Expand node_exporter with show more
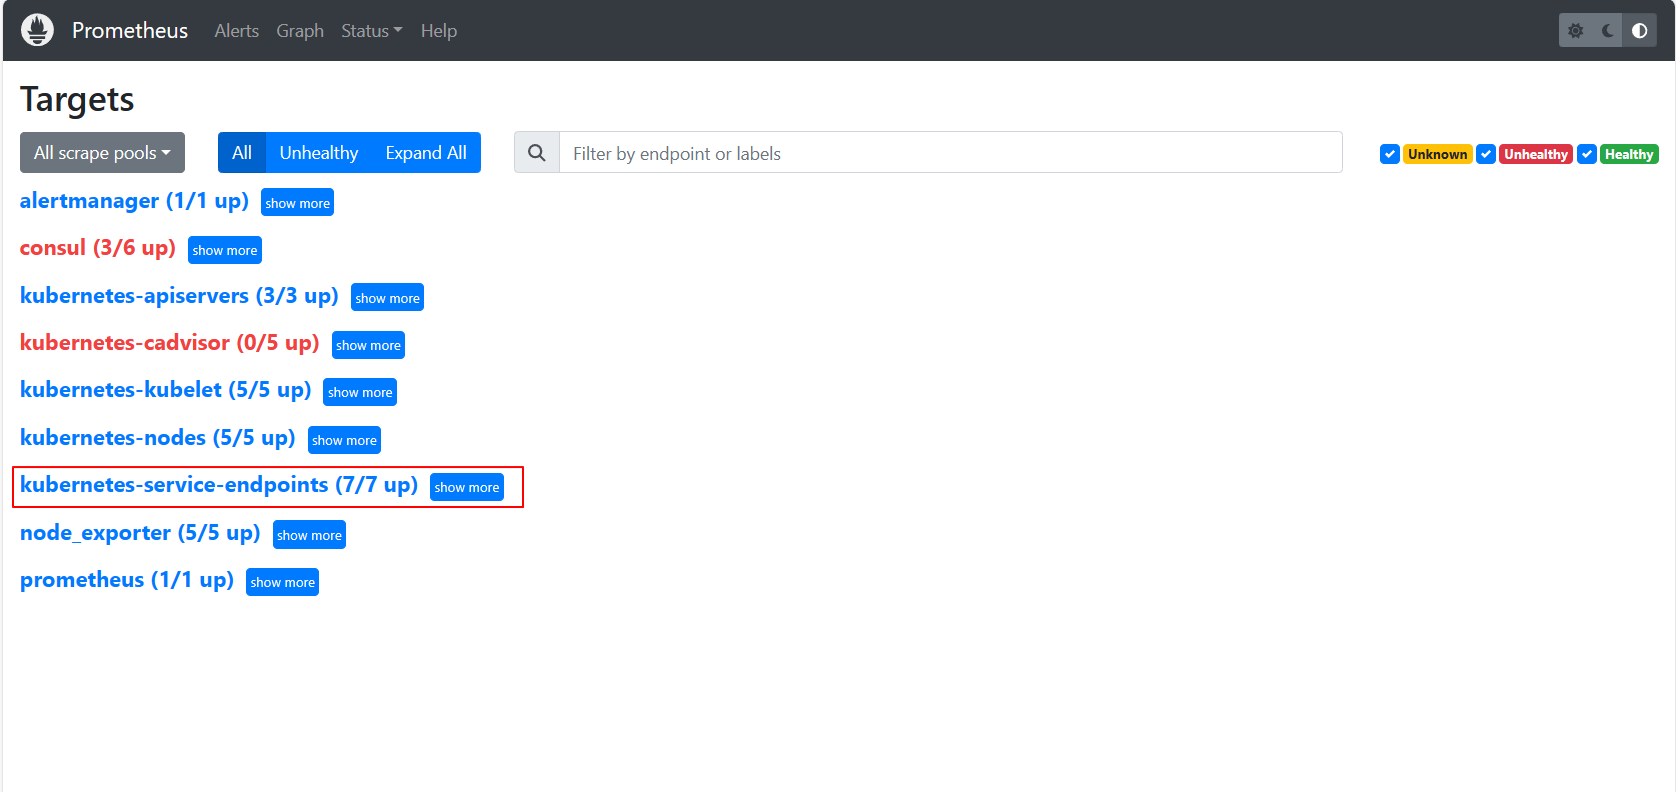Screen dimensions: 1676x792 (x=309, y=535)
